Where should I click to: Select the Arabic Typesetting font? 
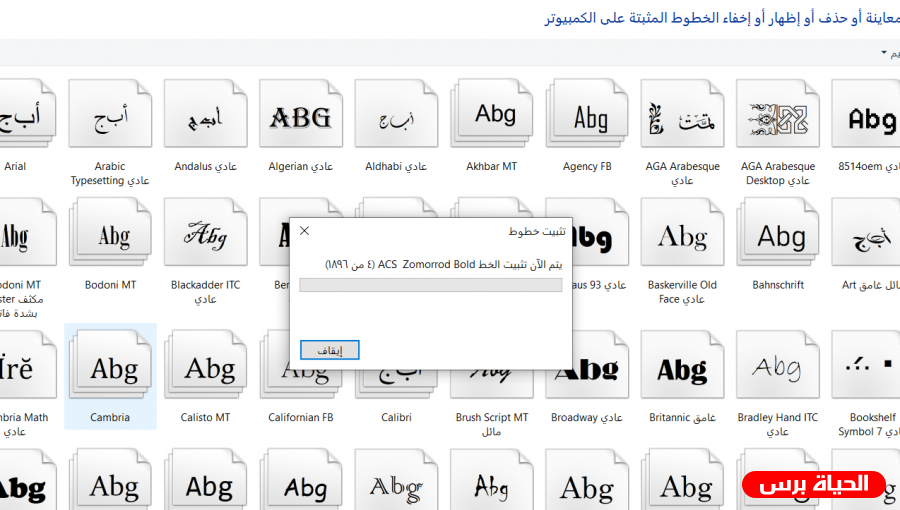click(x=110, y=119)
